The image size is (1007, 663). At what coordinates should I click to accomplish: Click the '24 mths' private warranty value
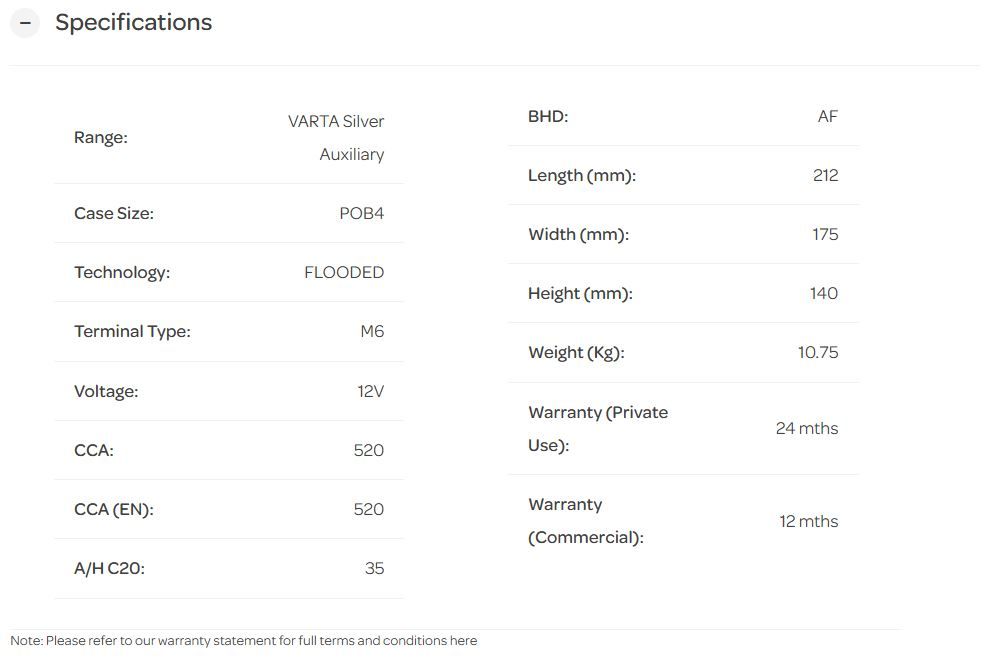point(806,428)
